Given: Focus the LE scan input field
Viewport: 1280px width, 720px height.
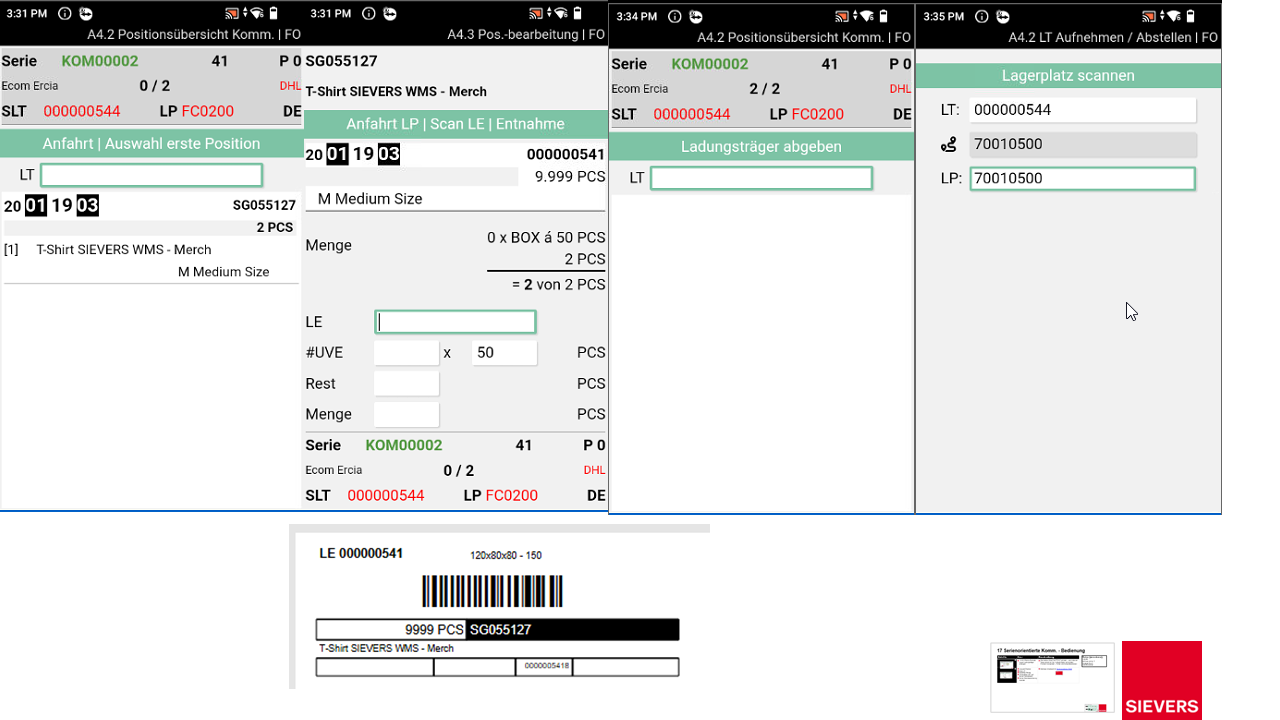Looking at the screenshot, I should point(455,322).
